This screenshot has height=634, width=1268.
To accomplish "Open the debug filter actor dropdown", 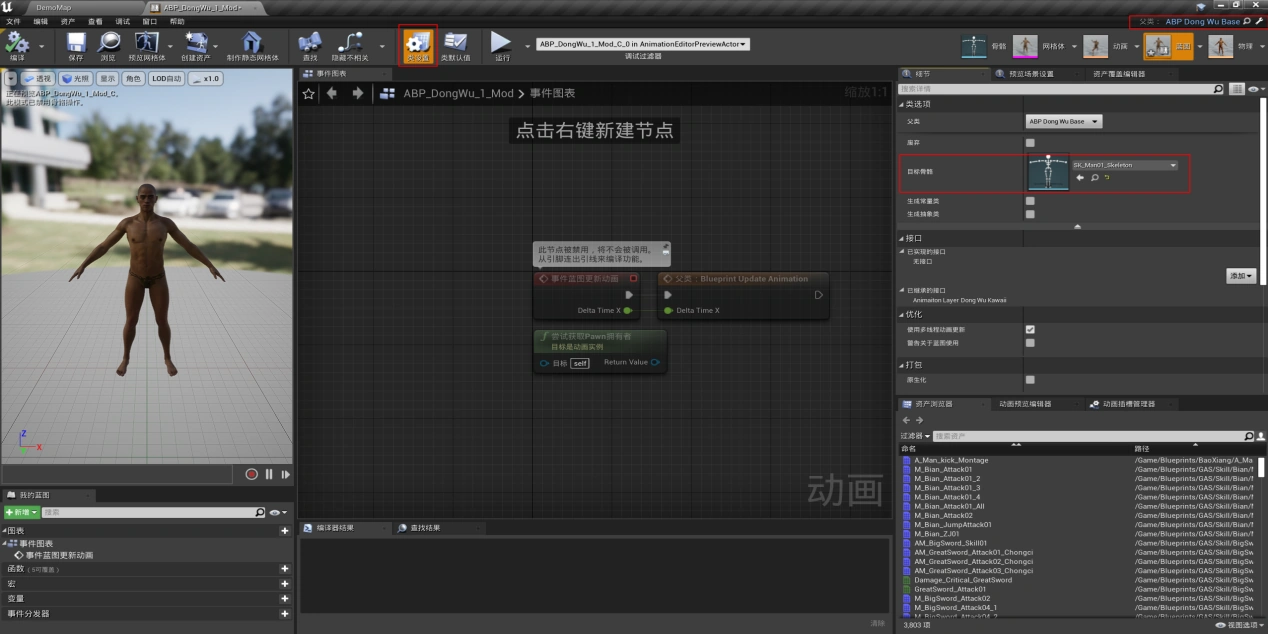I will point(643,44).
